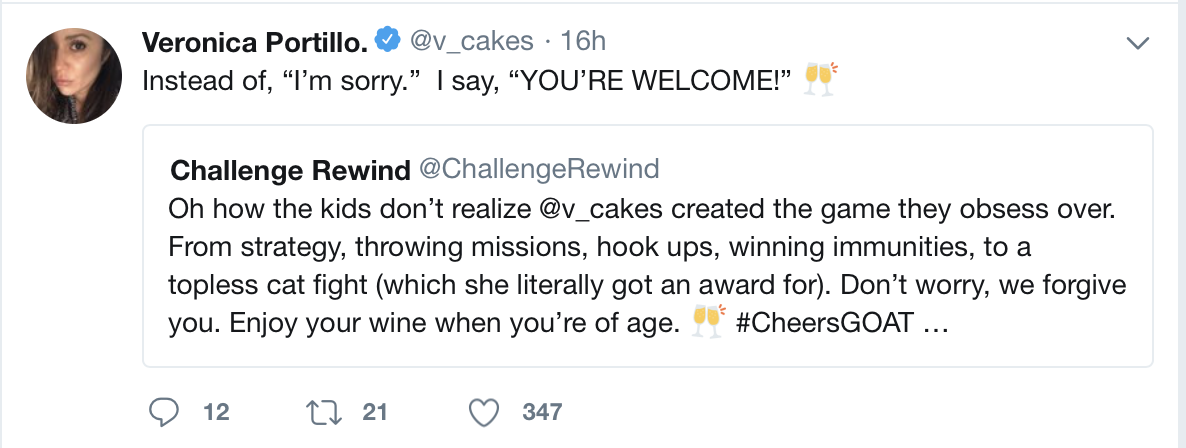Image resolution: width=1186 pixels, height=448 pixels.
Task: Click the blue verified badge
Action: click(x=388, y=40)
